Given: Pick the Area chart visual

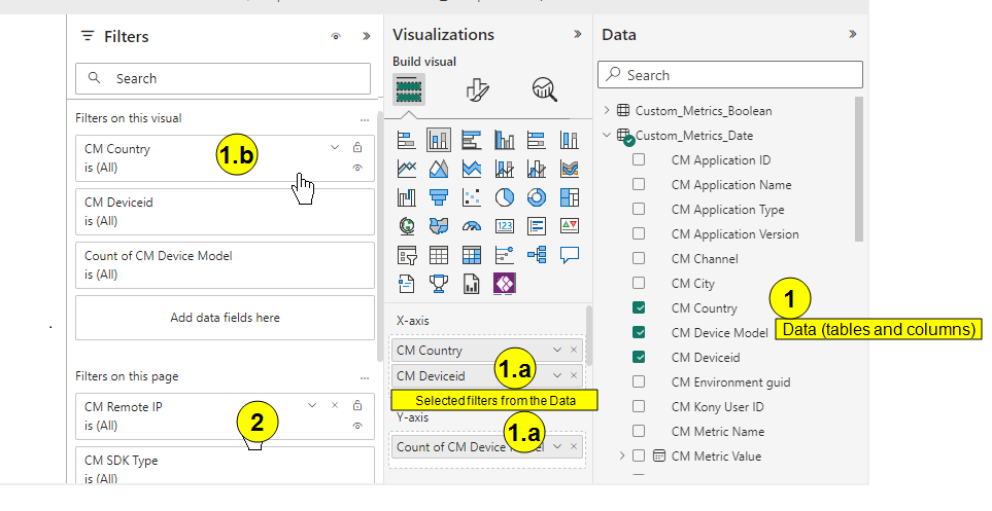Looking at the screenshot, I should coord(438,169).
